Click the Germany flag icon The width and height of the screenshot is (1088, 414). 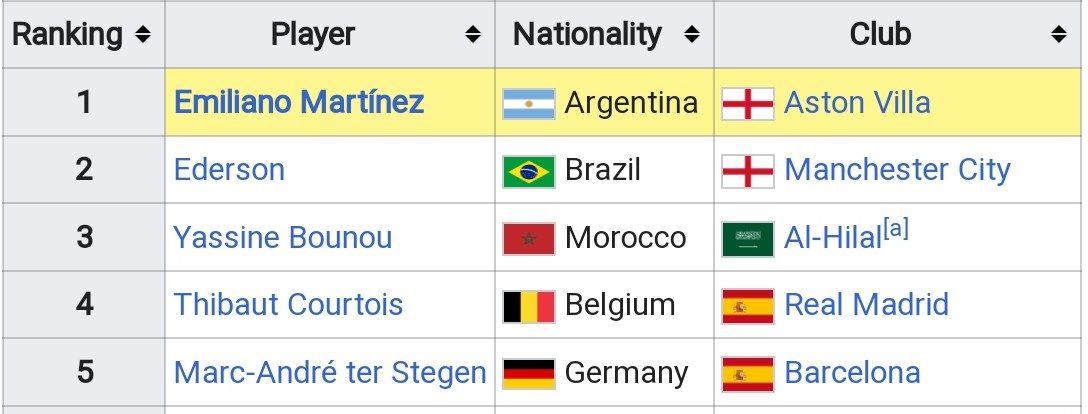pyautogui.click(x=529, y=374)
